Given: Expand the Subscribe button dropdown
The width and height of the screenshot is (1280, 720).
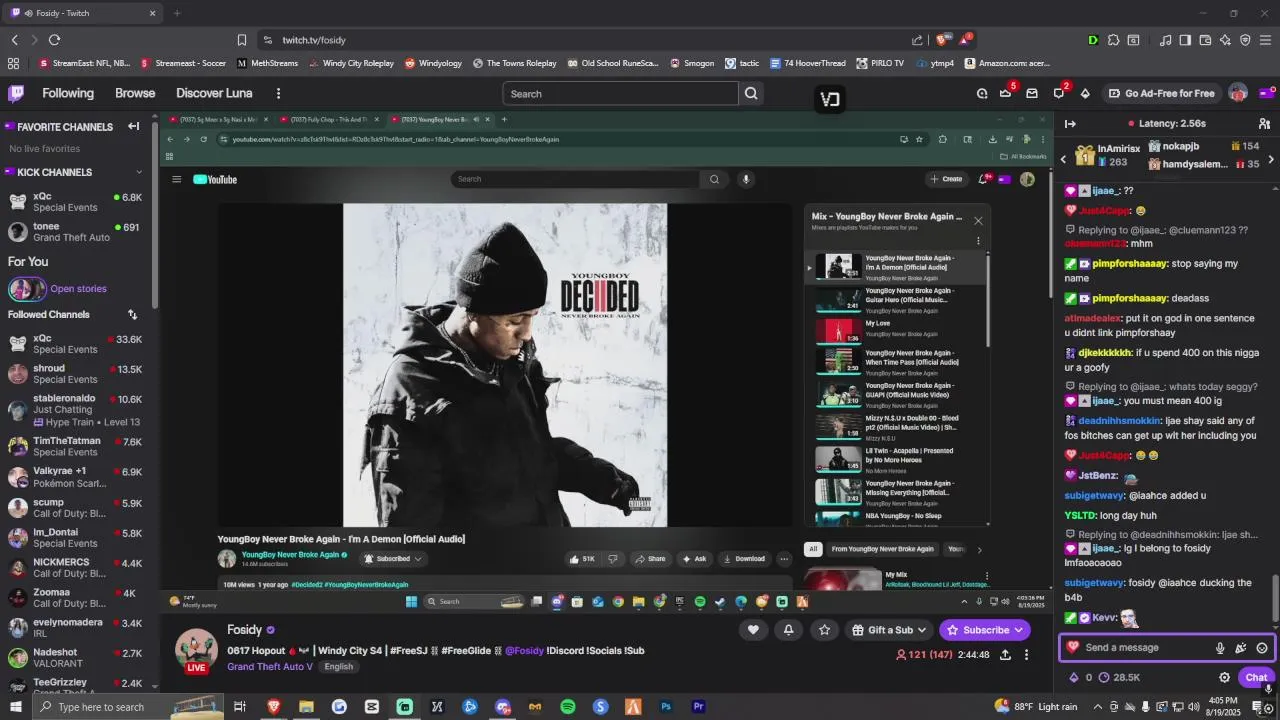Looking at the screenshot, I should point(1019,630).
